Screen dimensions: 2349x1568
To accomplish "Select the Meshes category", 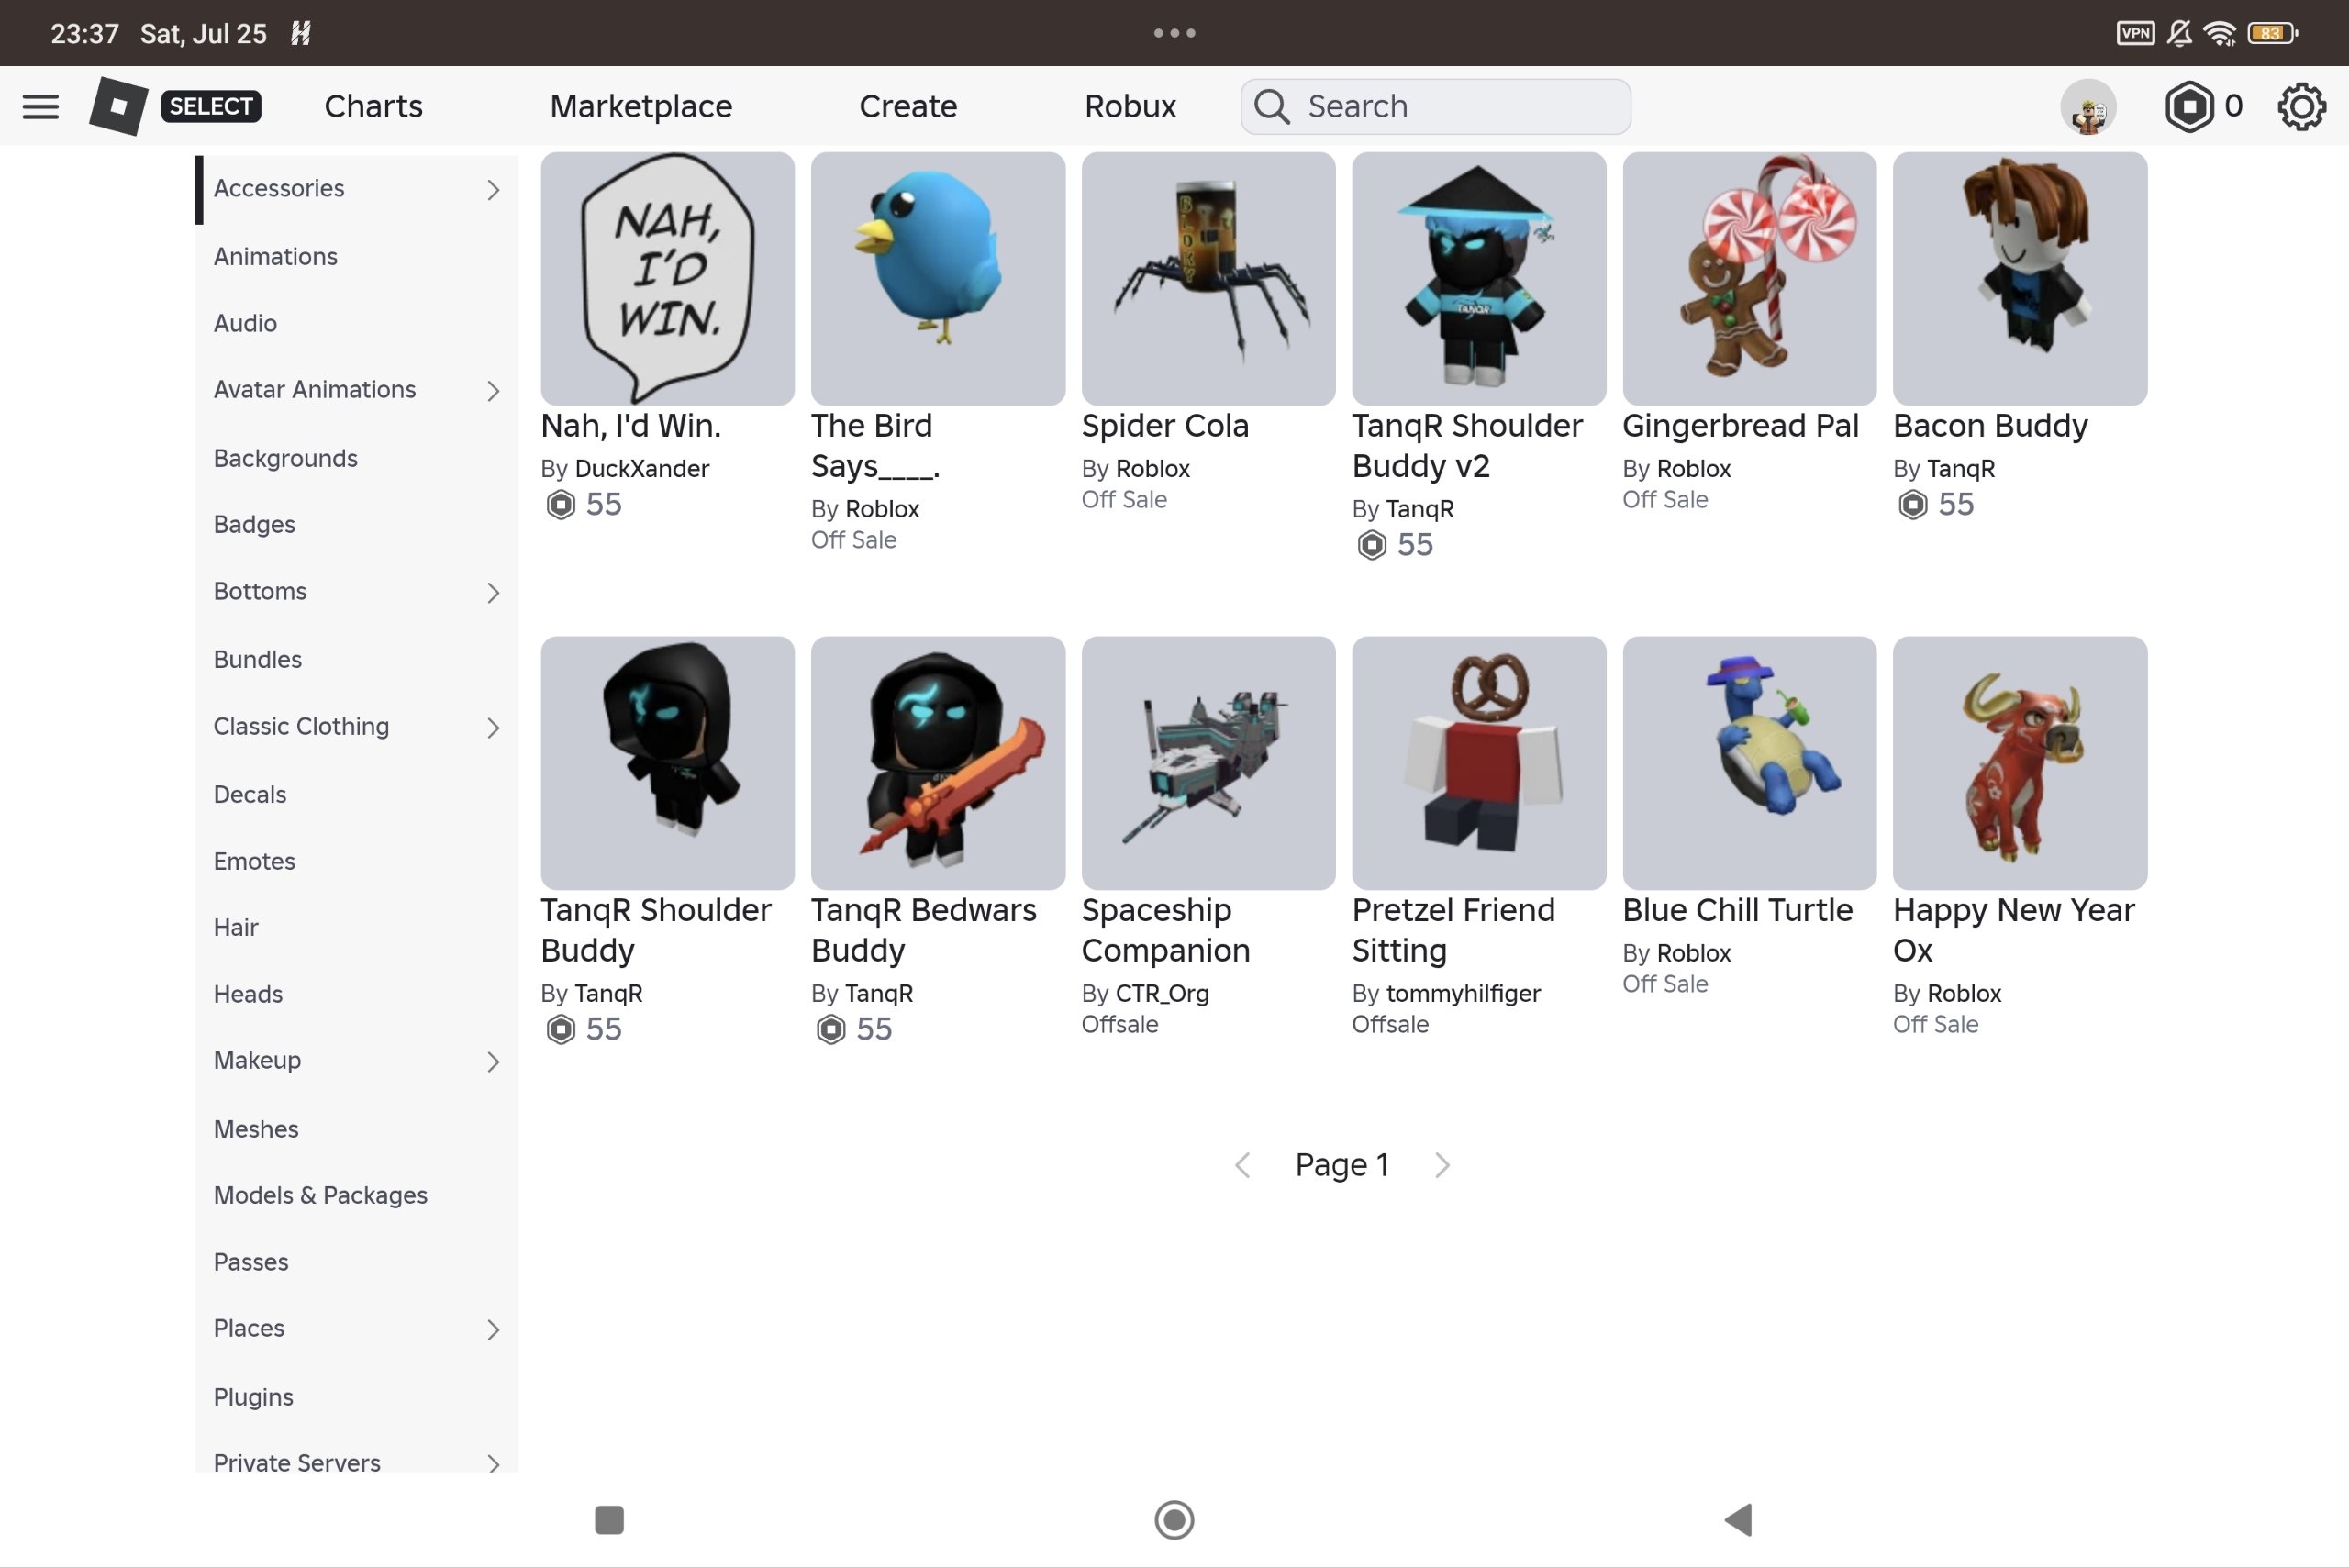I will (256, 1129).
